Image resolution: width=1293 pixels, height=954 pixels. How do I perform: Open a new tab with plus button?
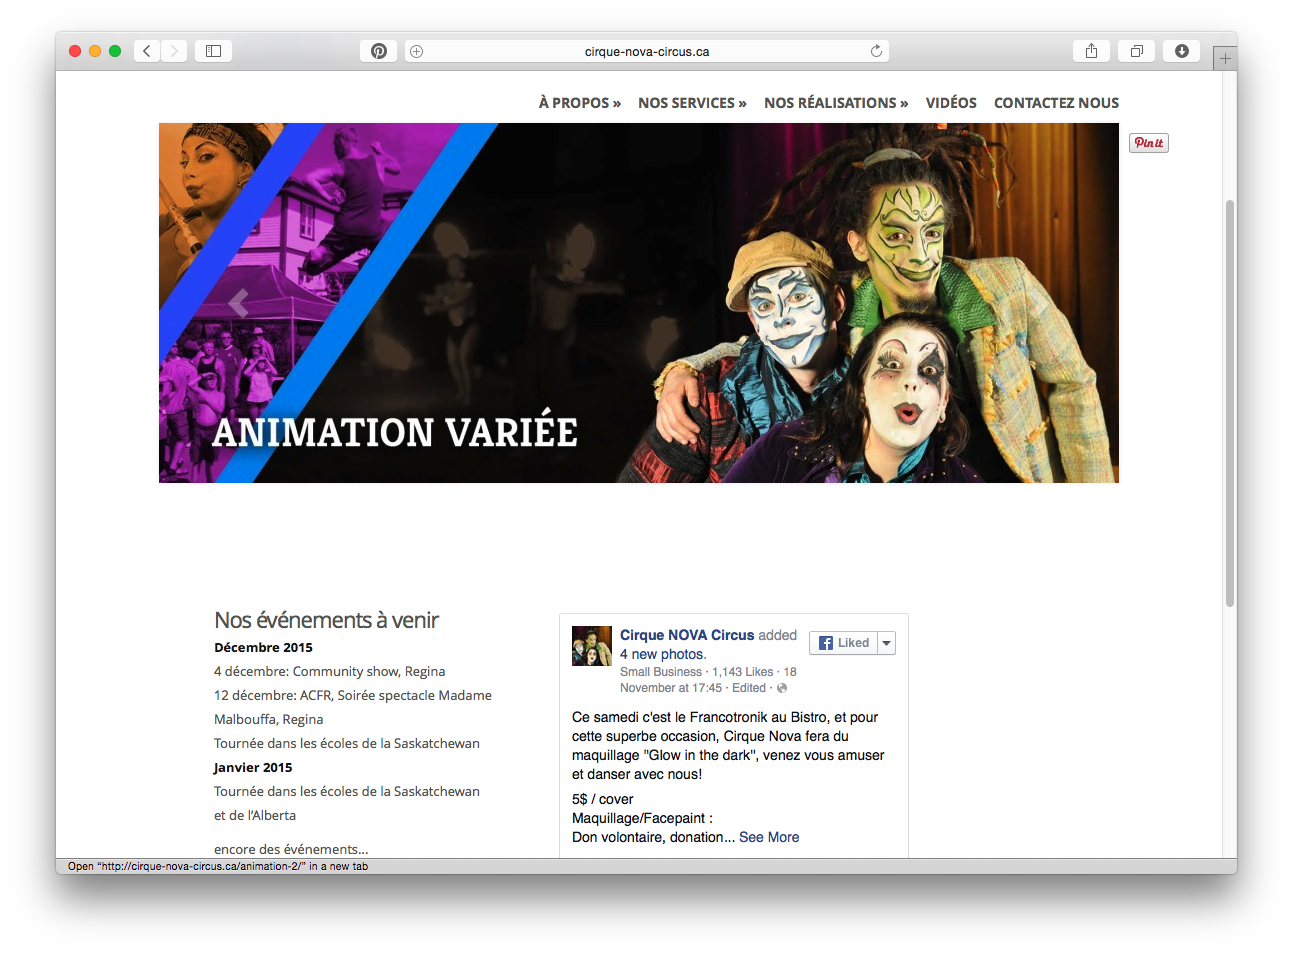coord(1225,59)
